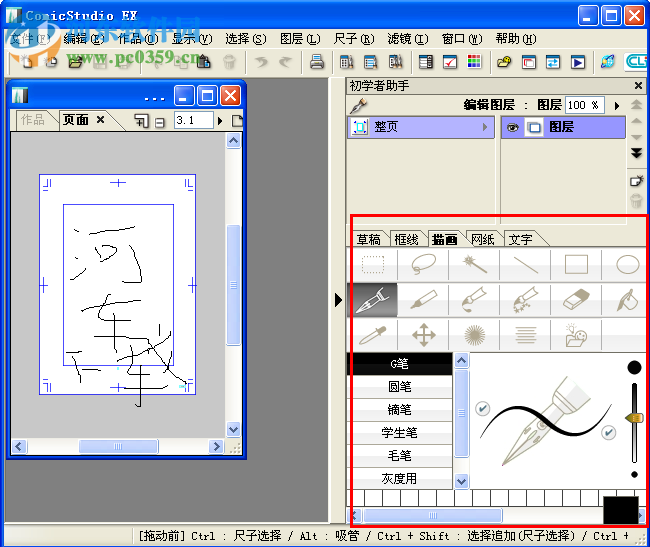650x547 pixels.
Task: Select the 镝笔 pen type
Action: point(399,410)
